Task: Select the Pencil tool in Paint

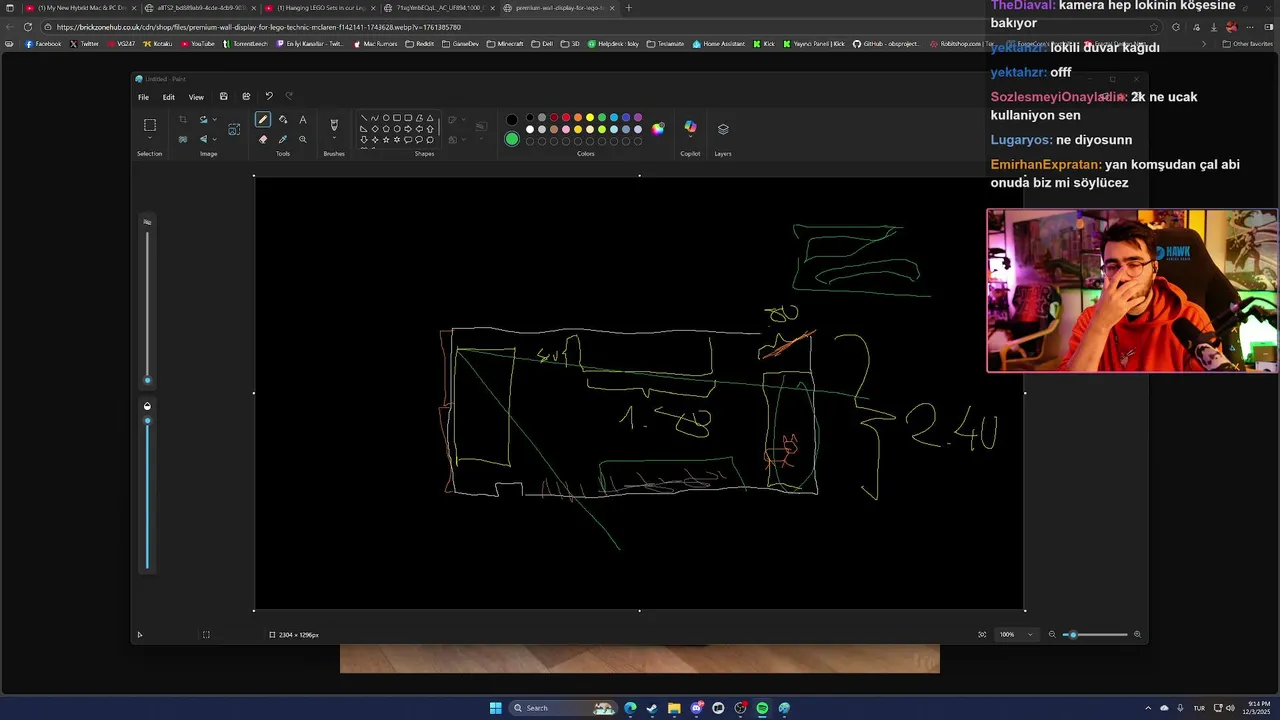Action: [262, 120]
